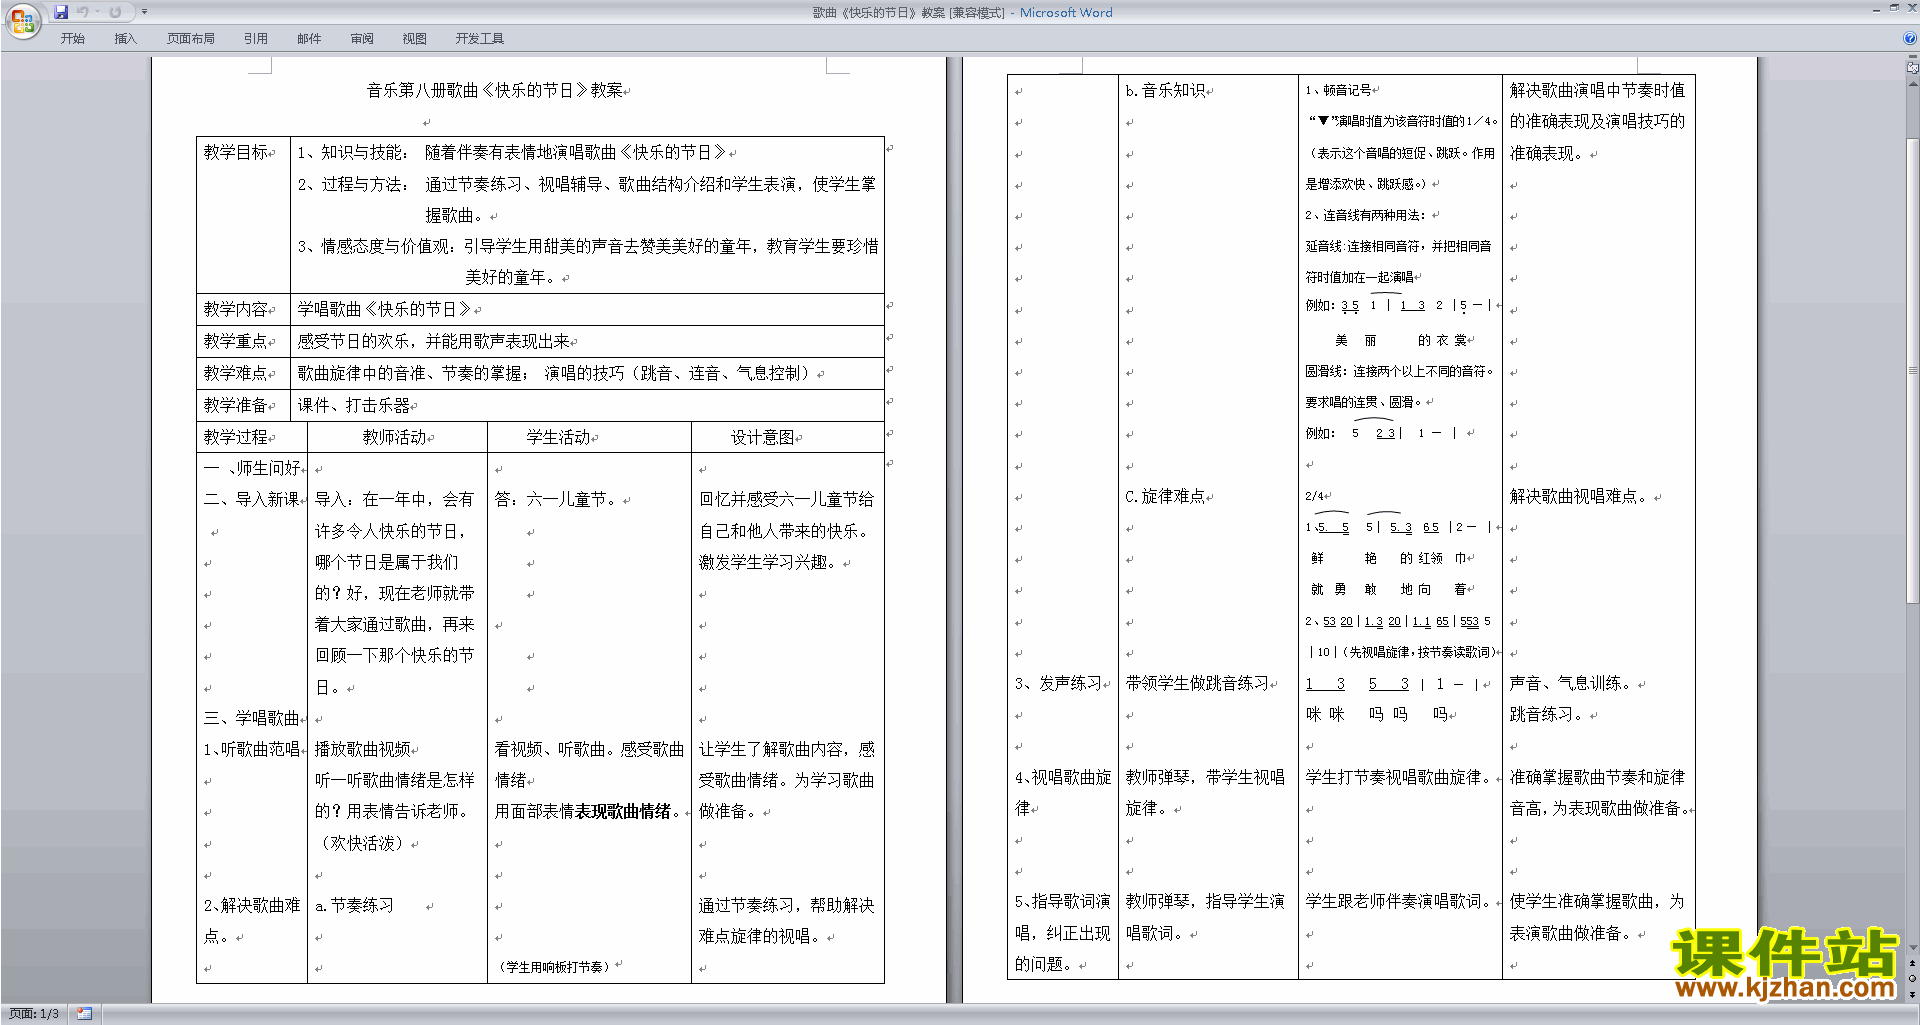Open the Undo history dropdown arrow
The image size is (1920, 1025).
point(98,12)
